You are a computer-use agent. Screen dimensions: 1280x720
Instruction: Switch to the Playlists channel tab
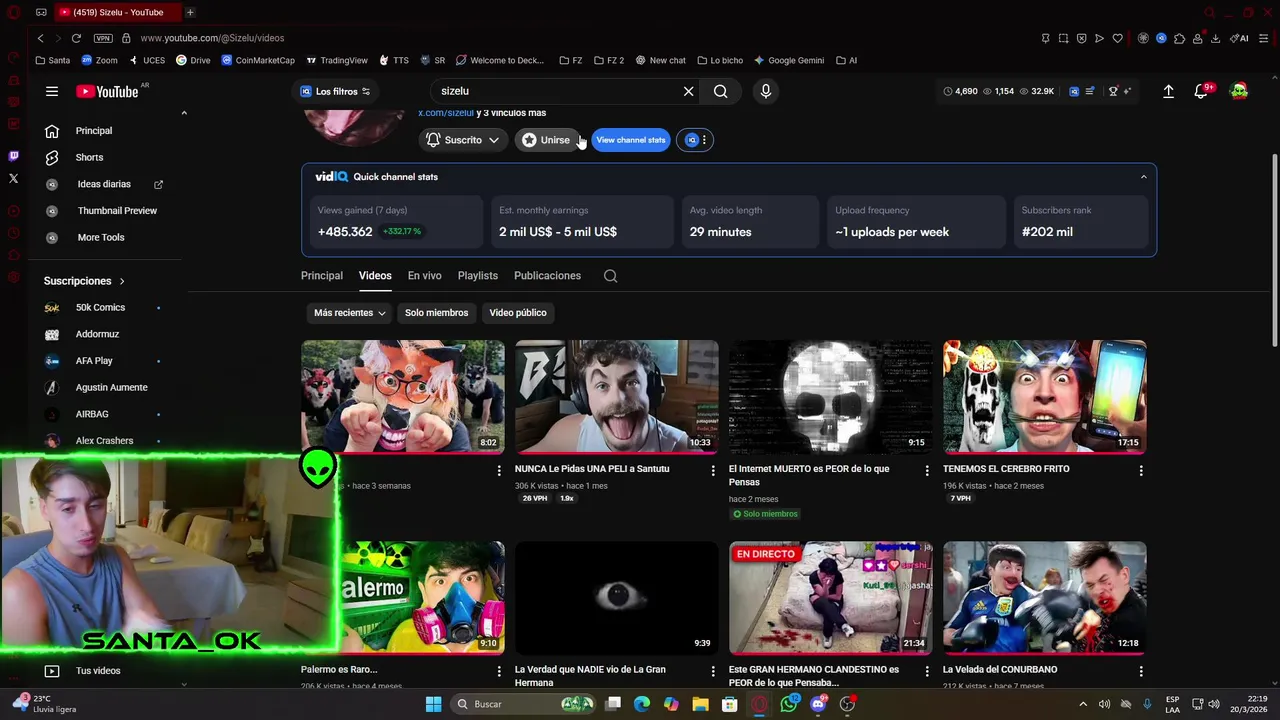point(478,276)
